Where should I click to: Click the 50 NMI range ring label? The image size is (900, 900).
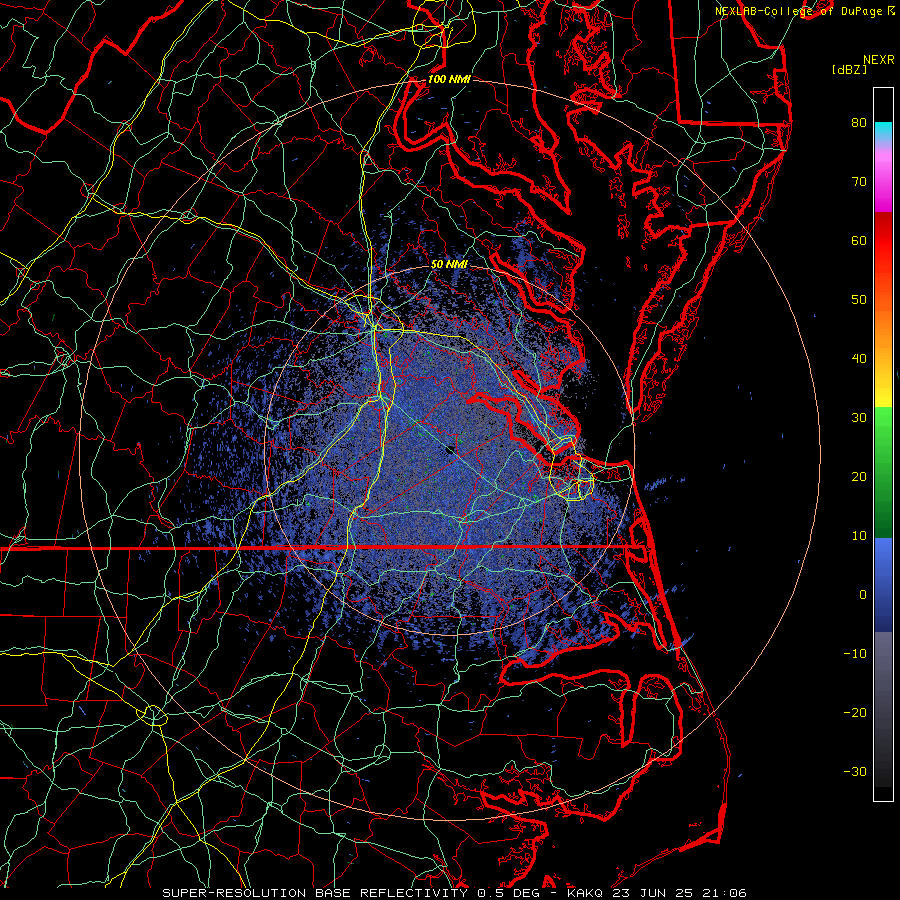click(x=449, y=265)
